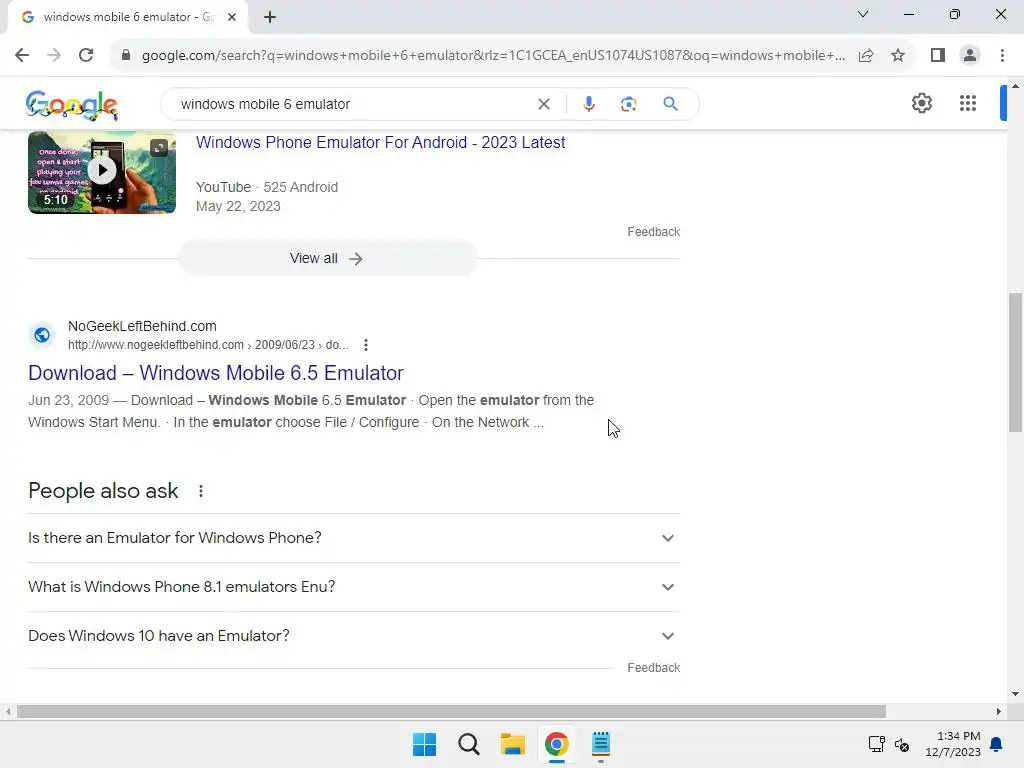
Task: Expand 'Is there an Emulator for Windows Phone?'
Action: point(354,538)
